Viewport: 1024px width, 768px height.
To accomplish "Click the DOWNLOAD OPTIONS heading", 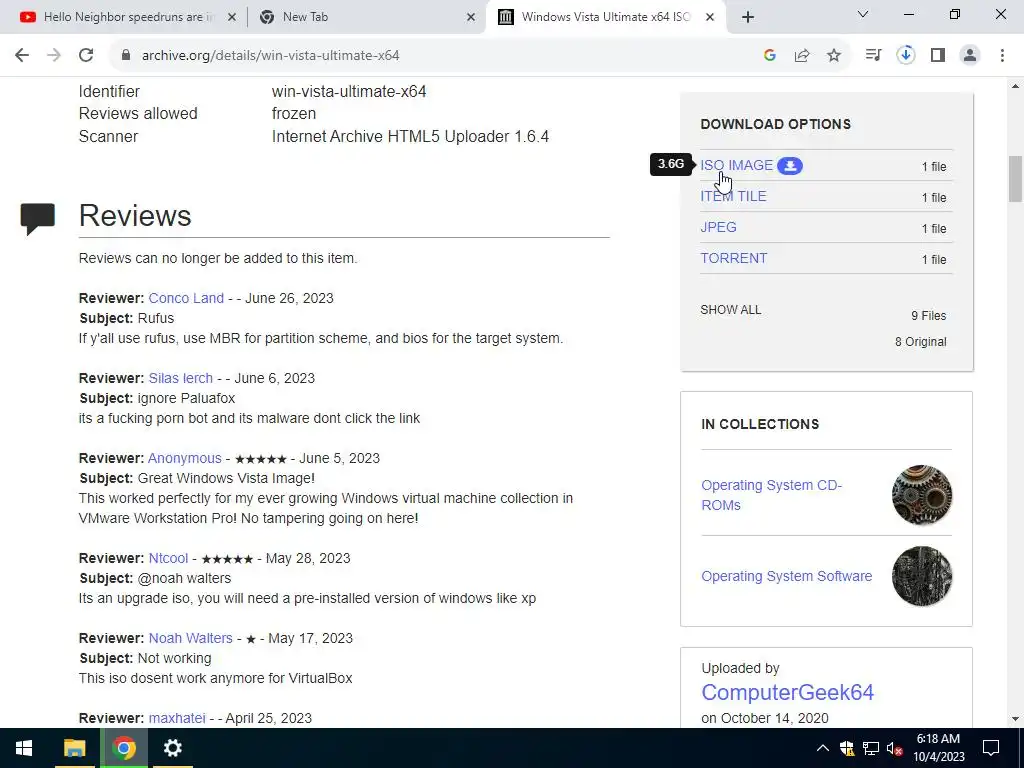I will point(776,124).
